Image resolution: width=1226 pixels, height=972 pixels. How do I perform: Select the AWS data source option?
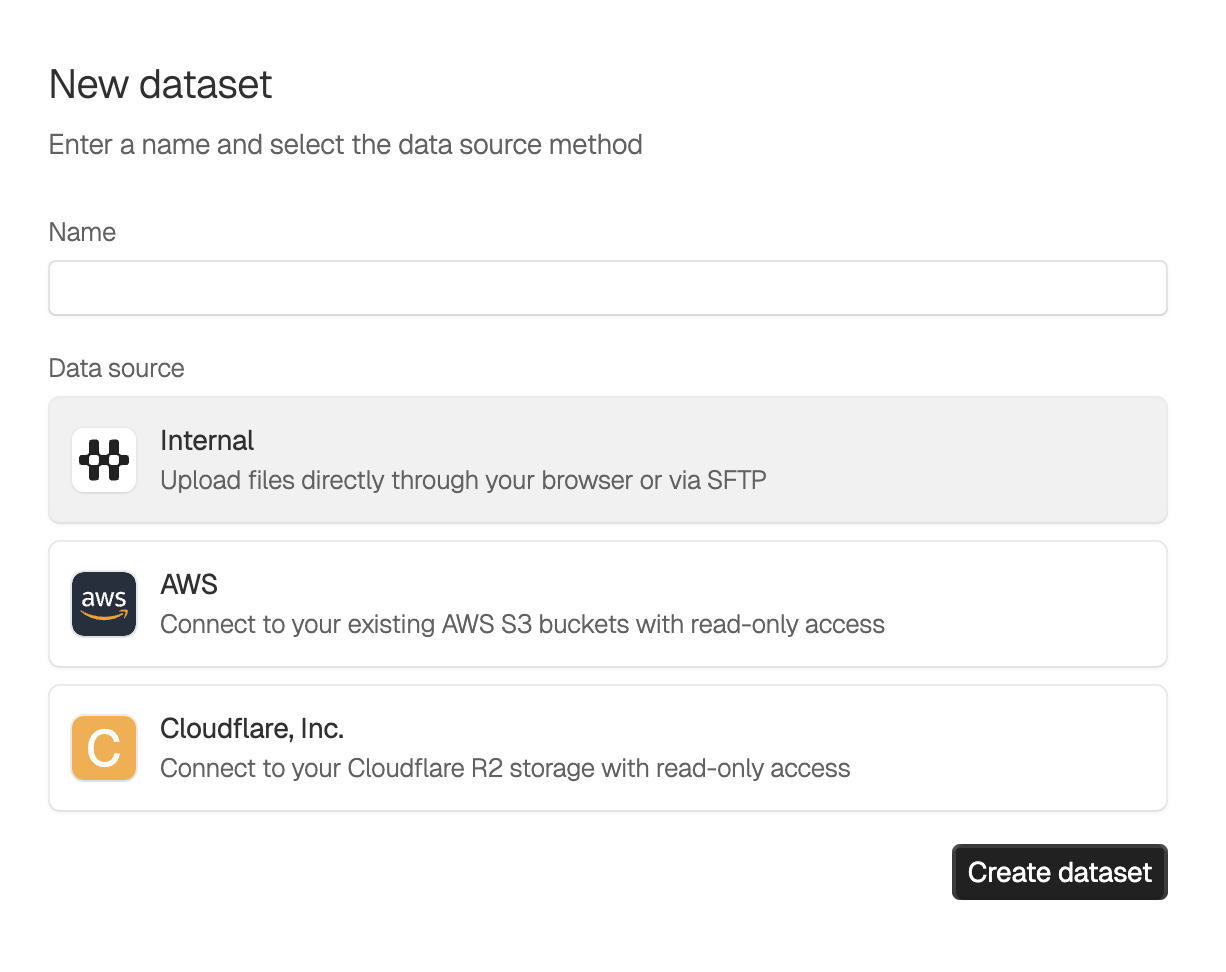(x=607, y=604)
